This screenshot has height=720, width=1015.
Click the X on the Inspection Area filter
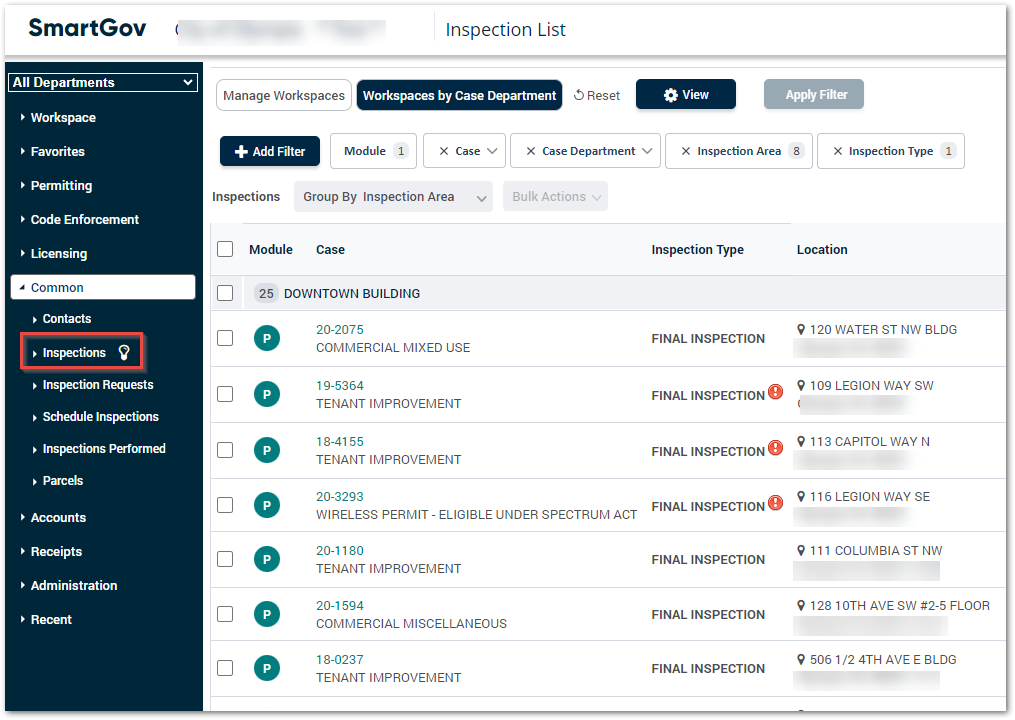pos(684,150)
